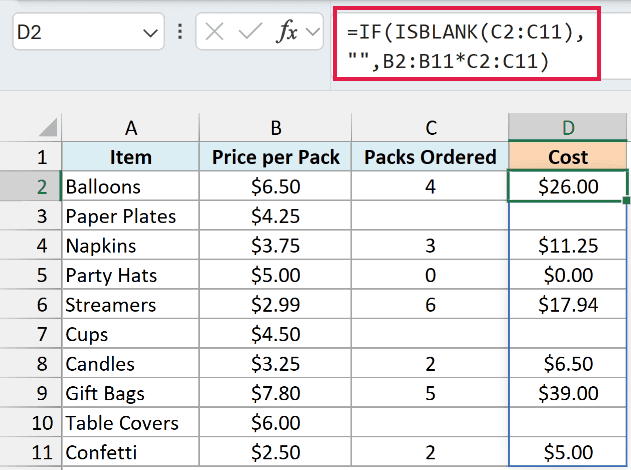
Task: Click the Balloons packs ordered cell (4)
Action: point(430,186)
